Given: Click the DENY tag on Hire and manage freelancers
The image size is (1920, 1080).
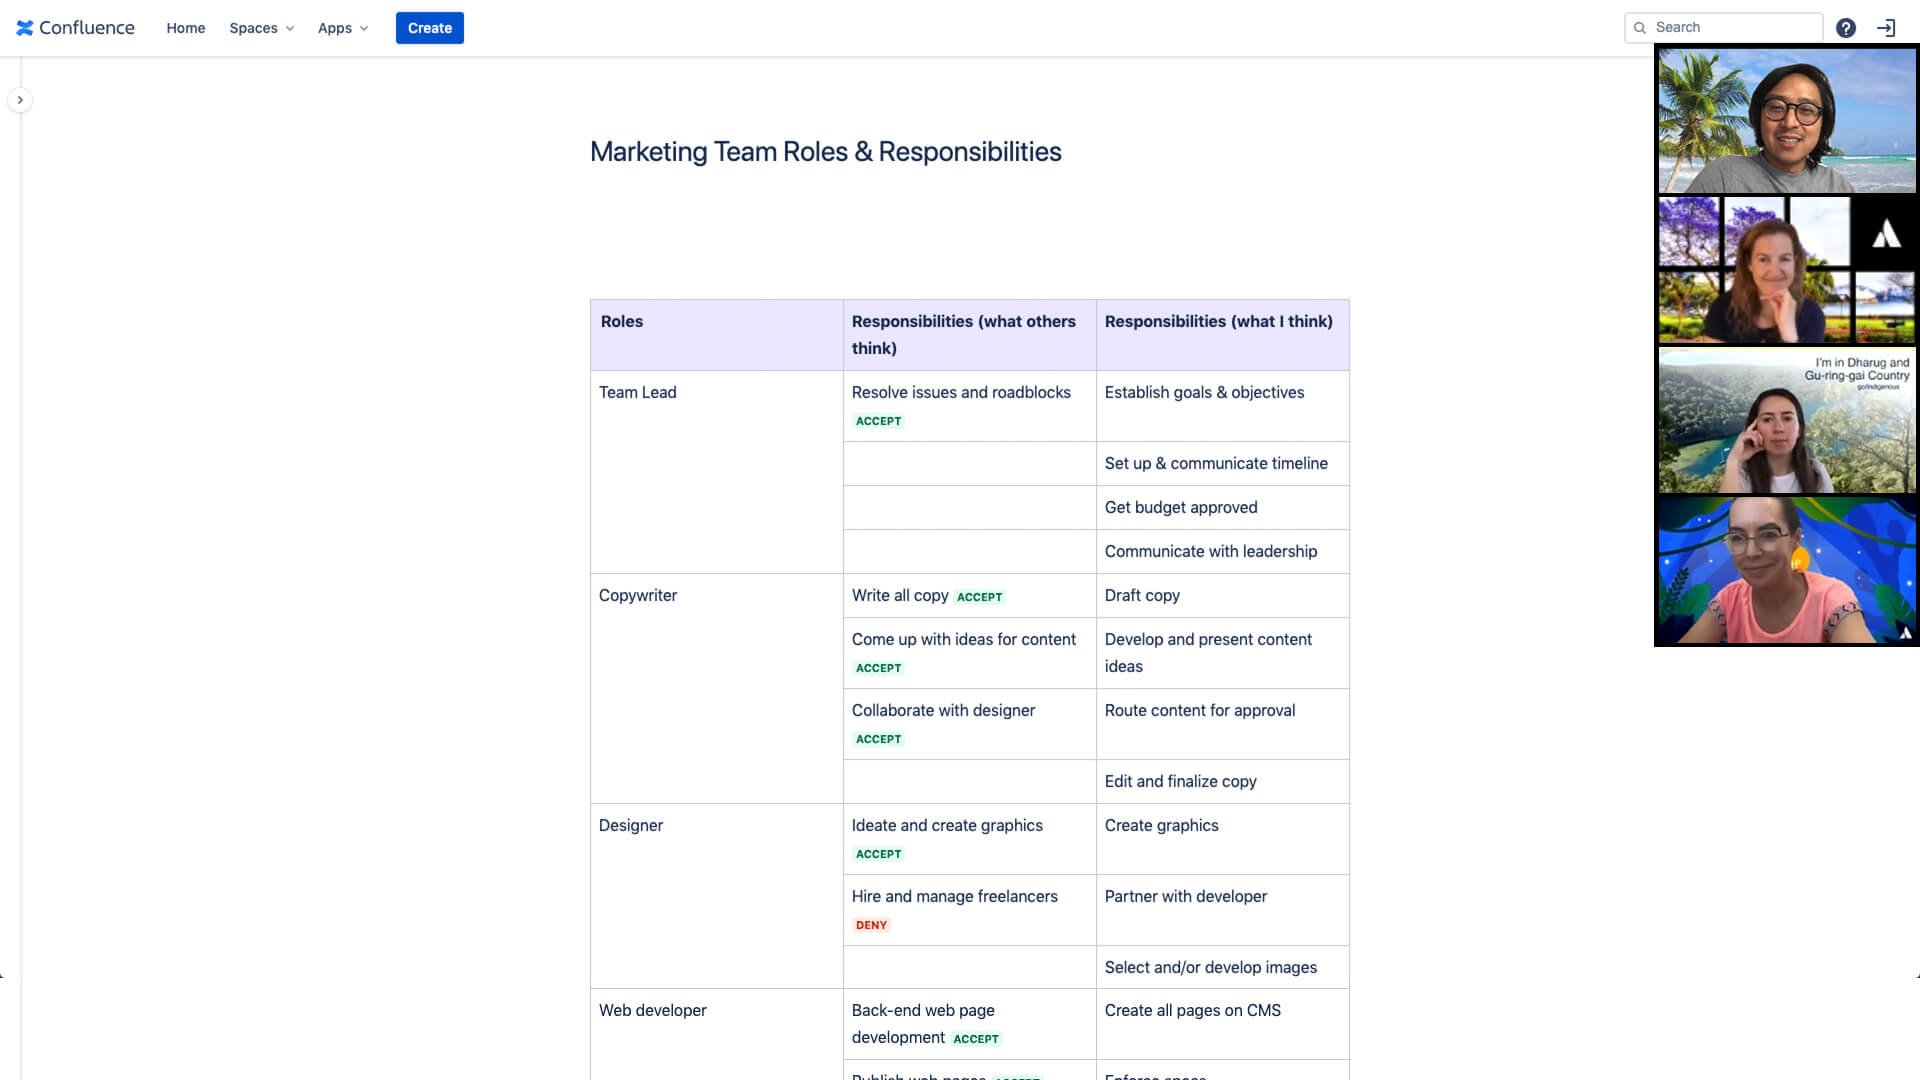Looking at the screenshot, I should point(870,924).
